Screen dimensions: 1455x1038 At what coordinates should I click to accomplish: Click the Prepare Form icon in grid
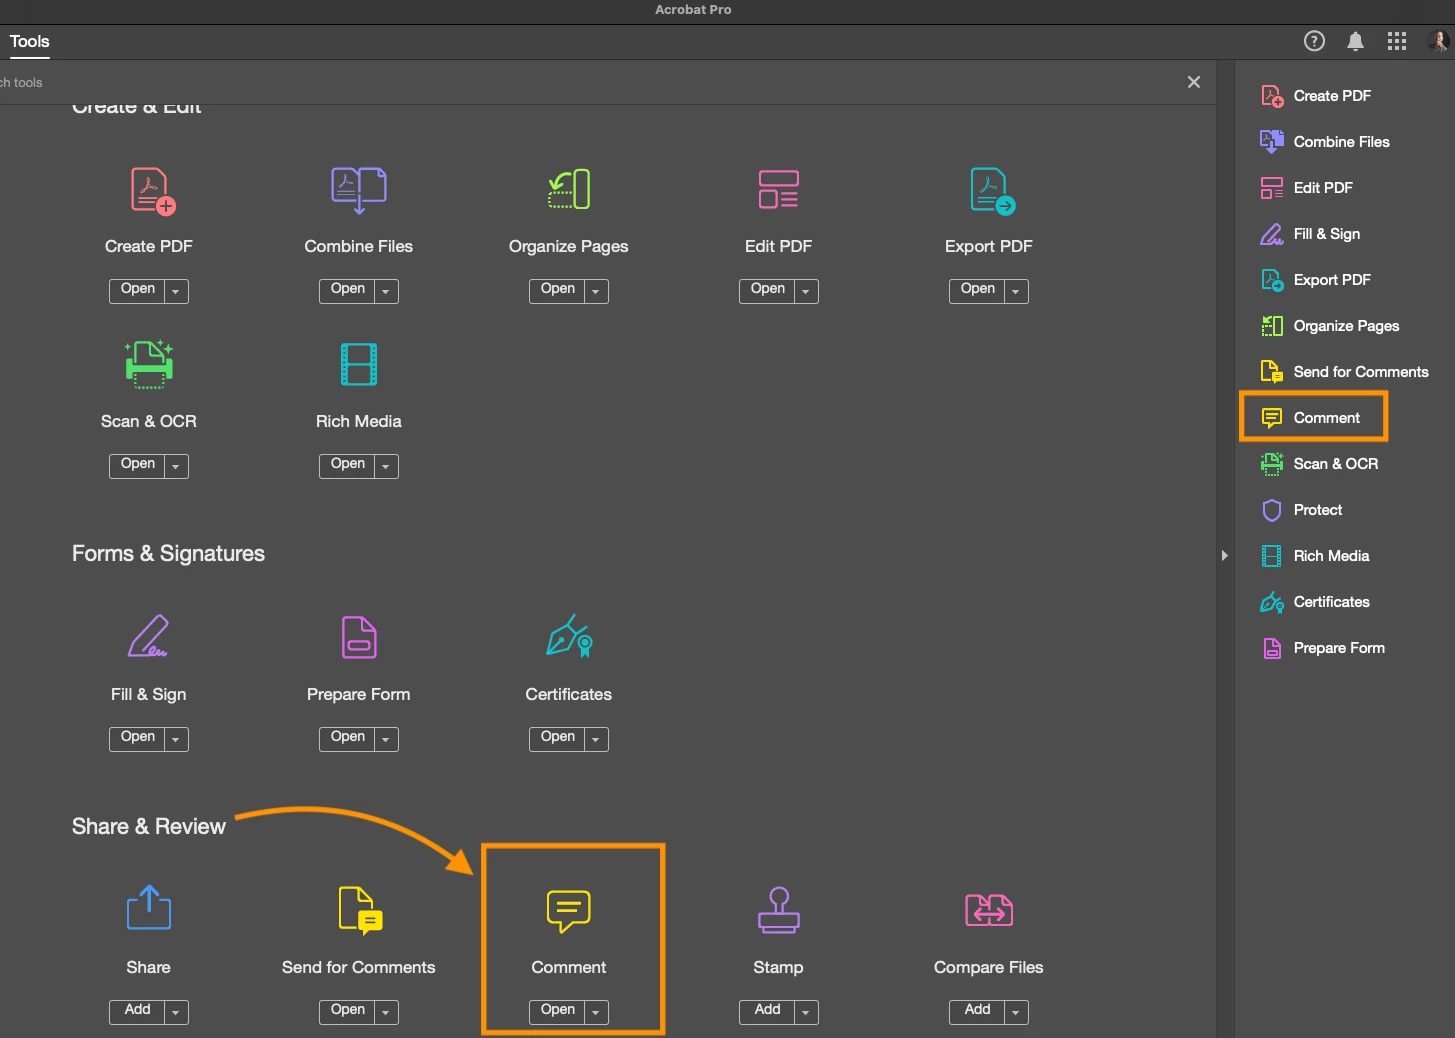tap(359, 637)
